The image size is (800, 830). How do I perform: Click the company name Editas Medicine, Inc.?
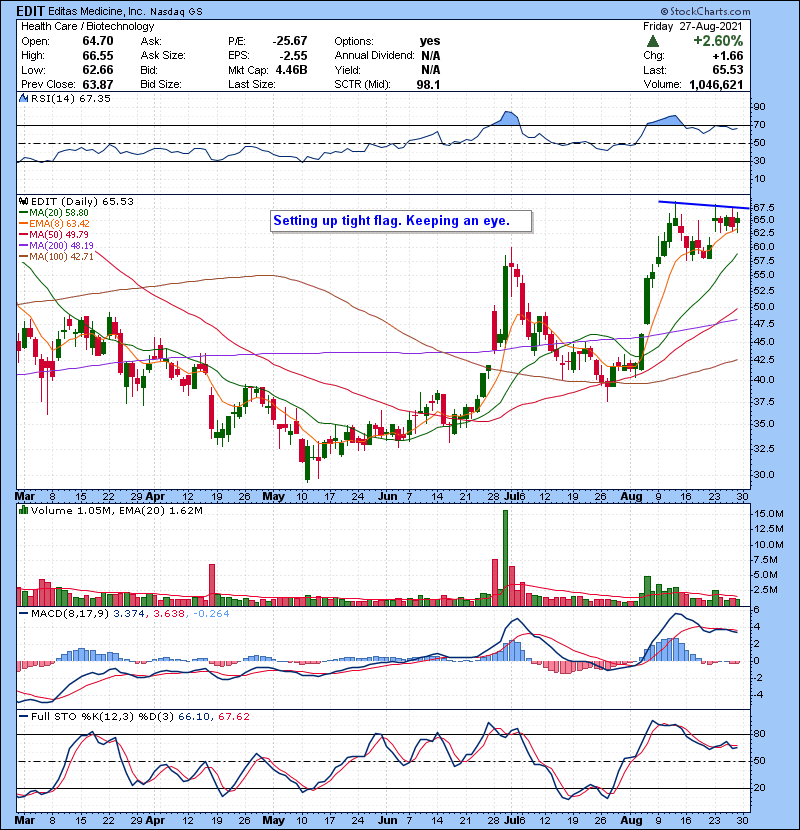(x=97, y=11)
